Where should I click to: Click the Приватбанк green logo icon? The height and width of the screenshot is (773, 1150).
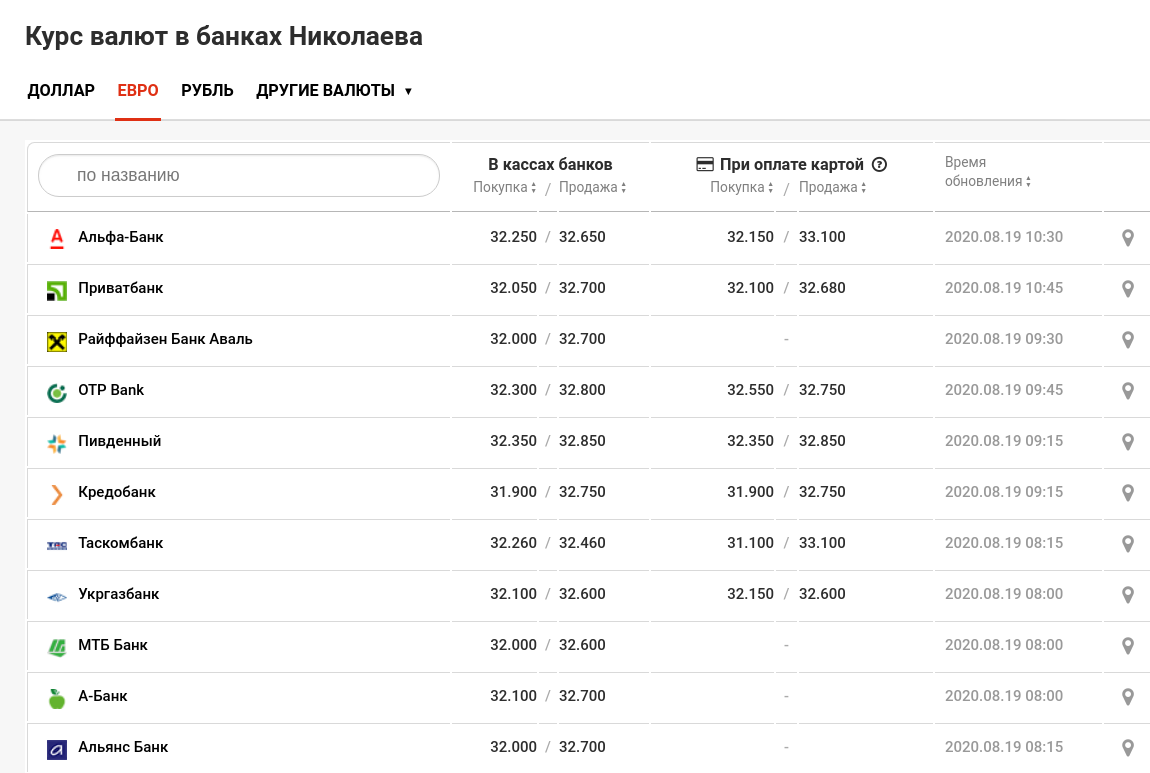click(56, 290)
